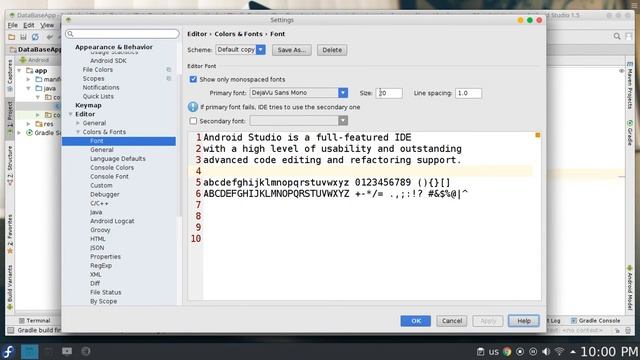Select Console Colors in settings tree
Image resolution: width=640 pixels, height=360 pixels.
click(x=112, y=168)
